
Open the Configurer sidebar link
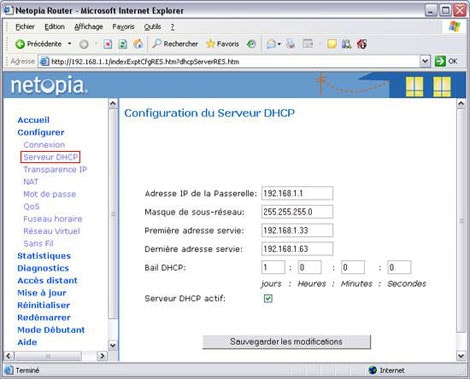41,132
